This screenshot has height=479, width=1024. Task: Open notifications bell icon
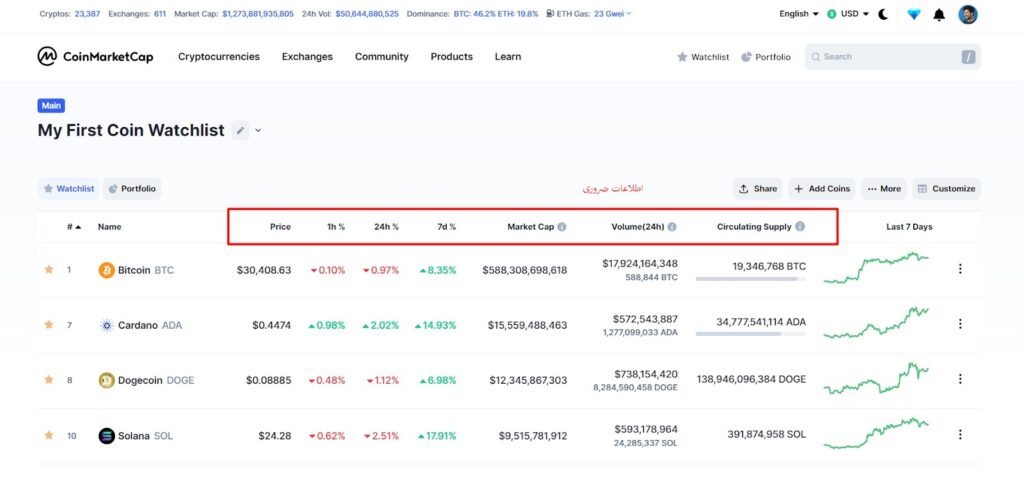(x=939, y=14)
